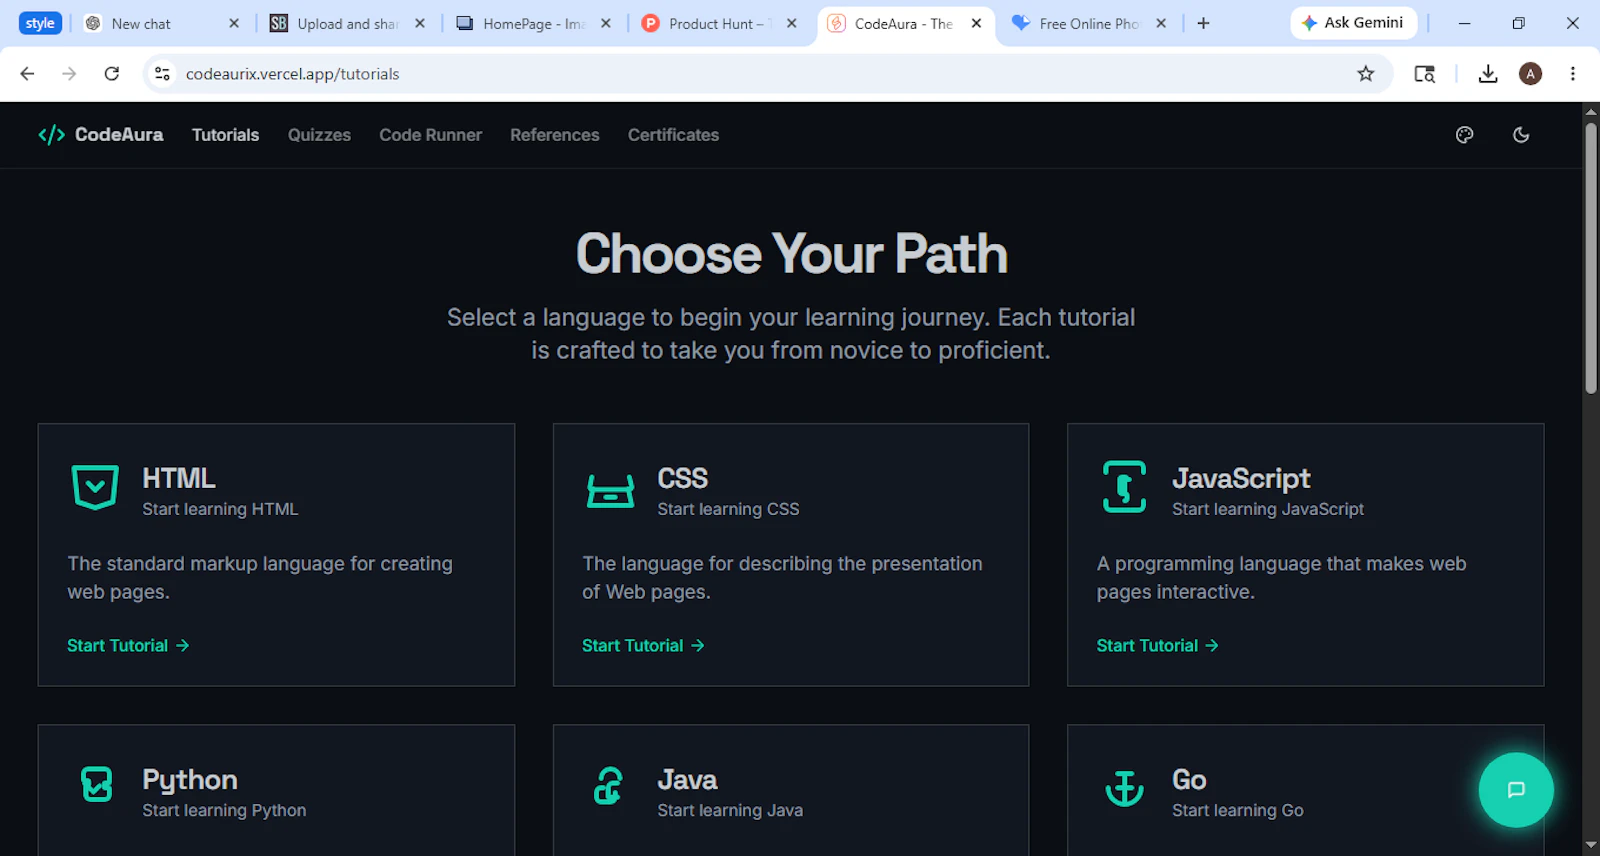Open the color theme palette icon
This screenshot has width=1600, height=856.
[1464, 135]
